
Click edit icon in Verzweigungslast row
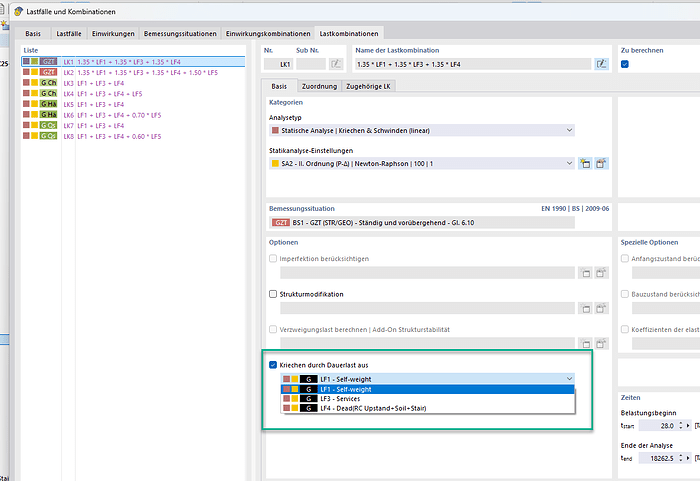tap(601, 343)
